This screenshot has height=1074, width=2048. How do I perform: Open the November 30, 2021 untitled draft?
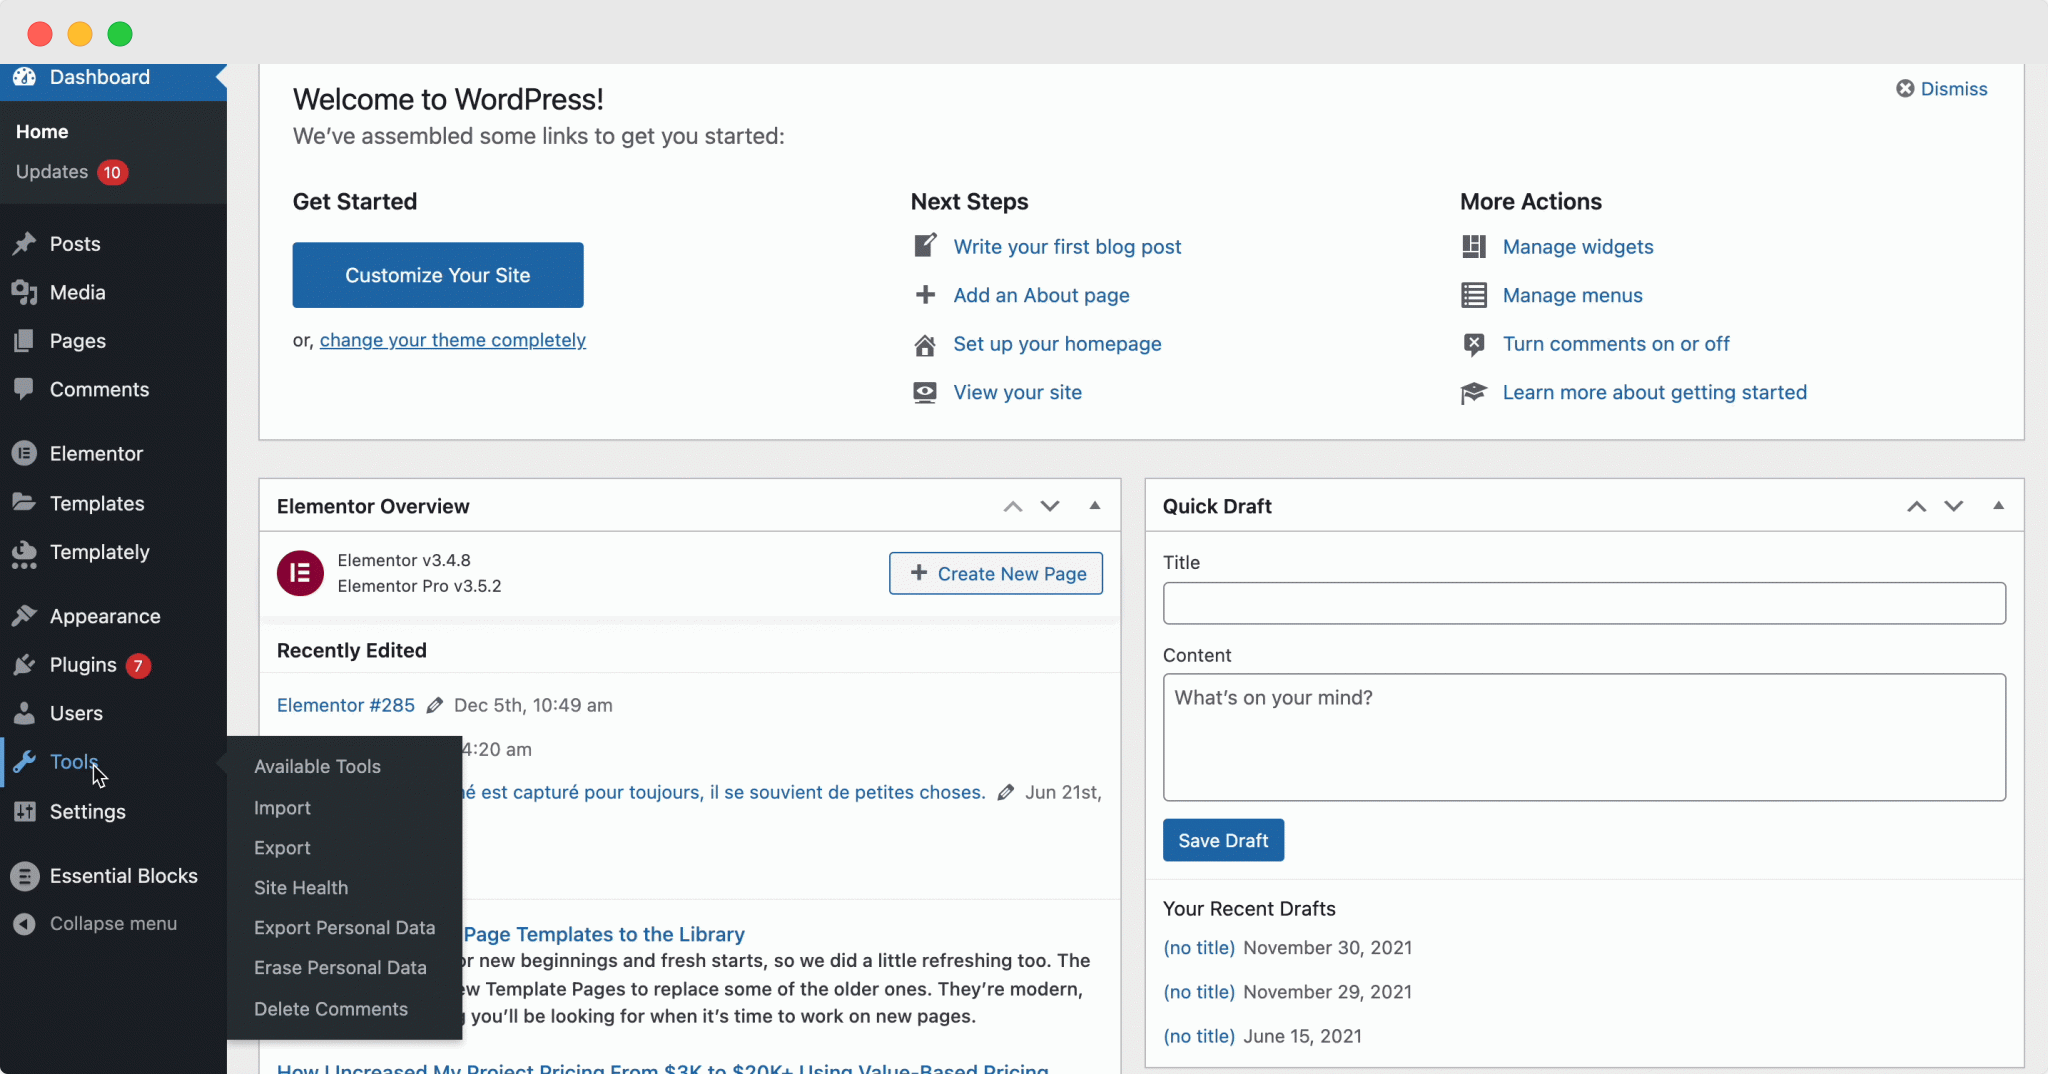1199,947
